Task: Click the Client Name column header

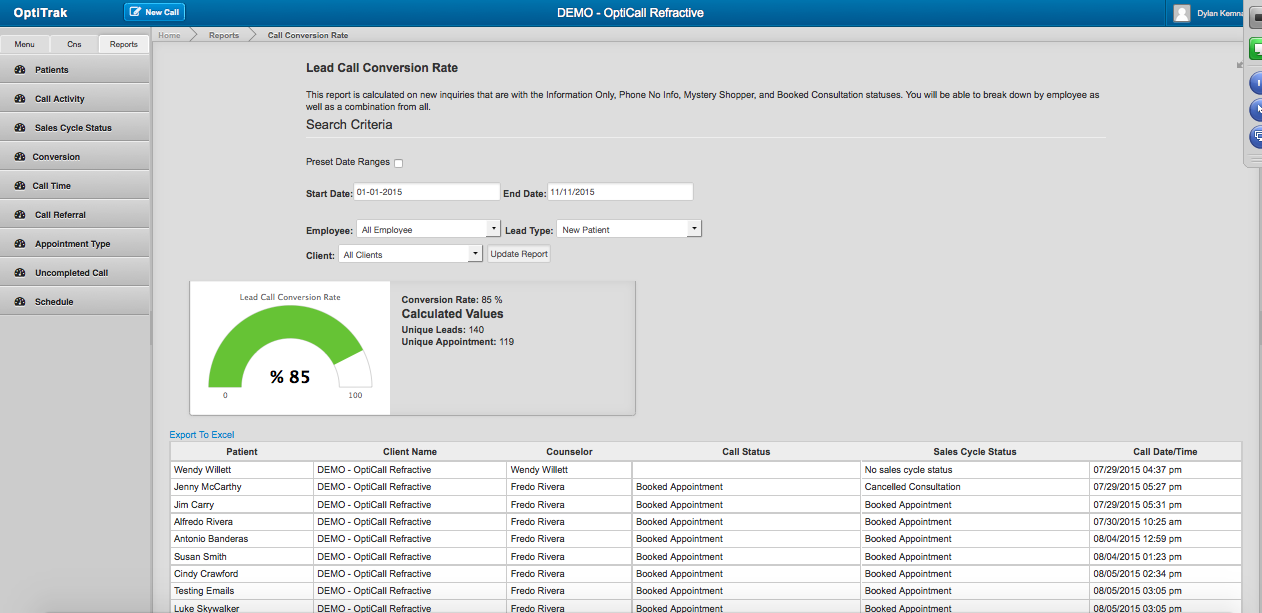Action: pyautogui.click(x=410, y=452)
